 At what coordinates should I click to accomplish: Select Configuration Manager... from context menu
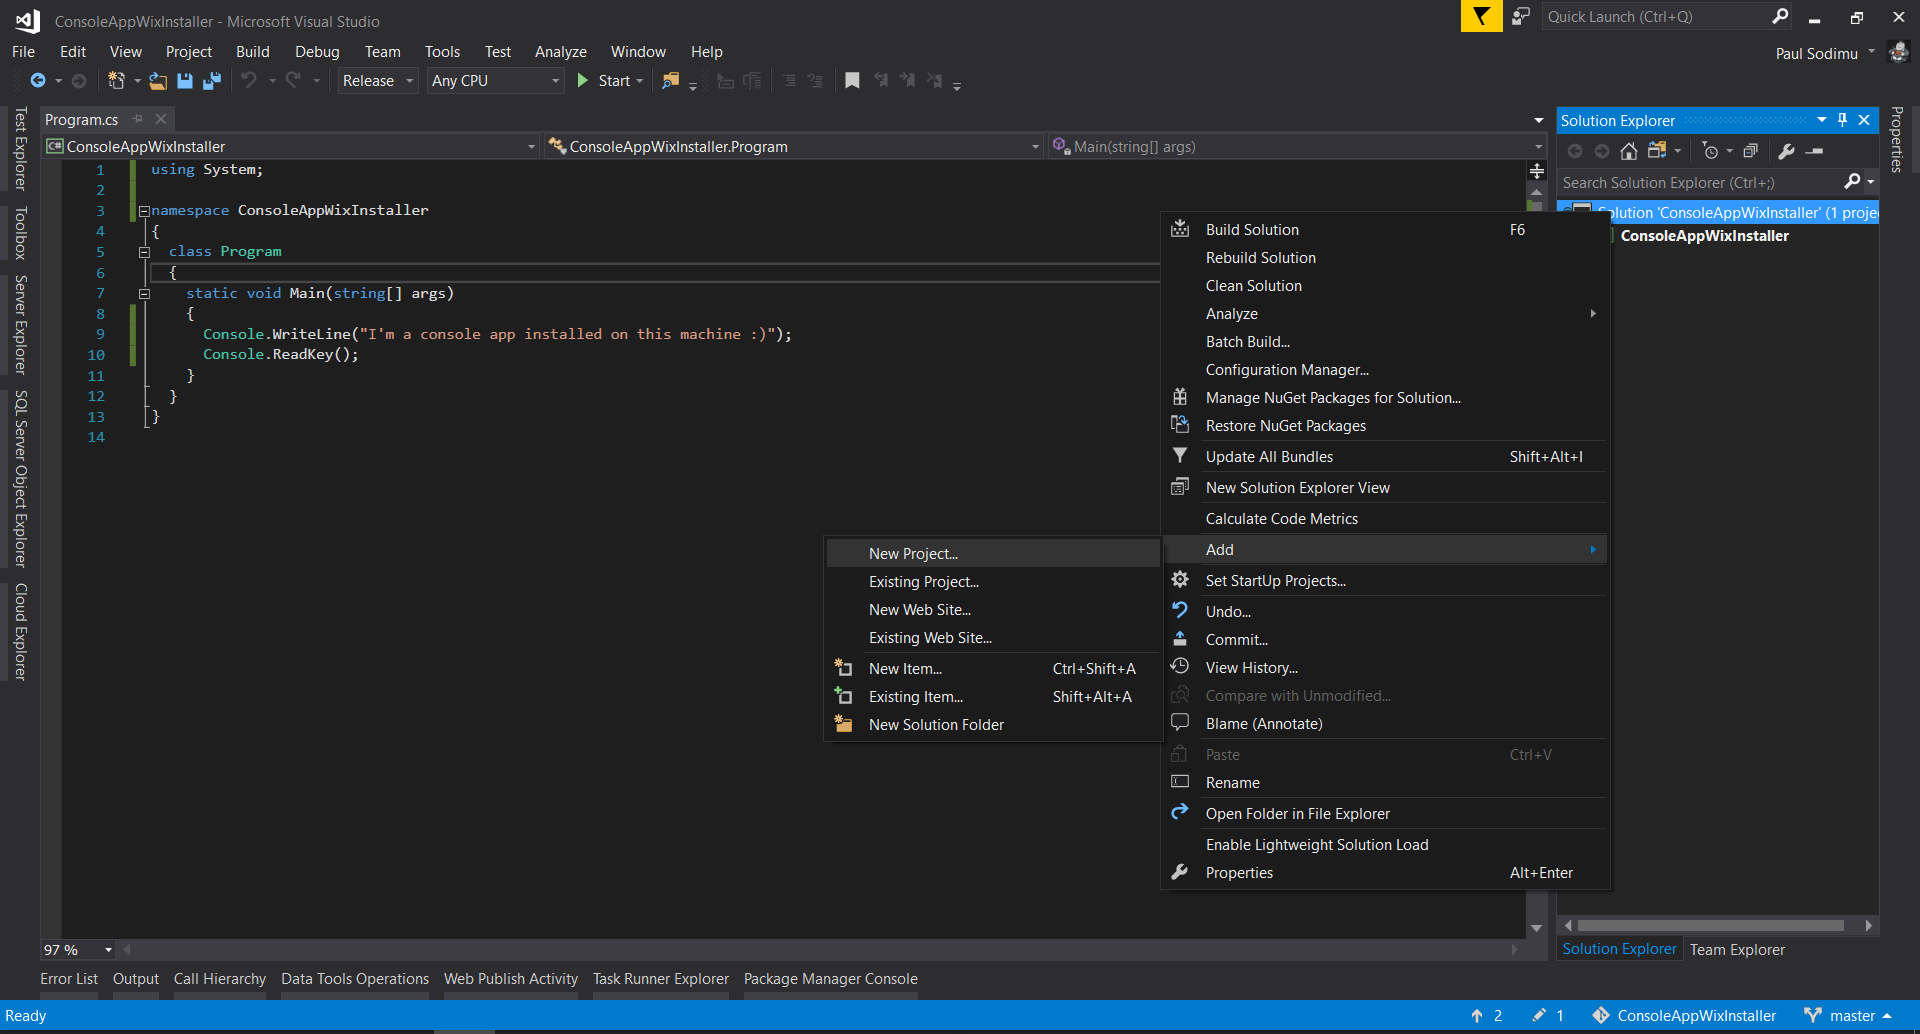(x=1385, y=370)
